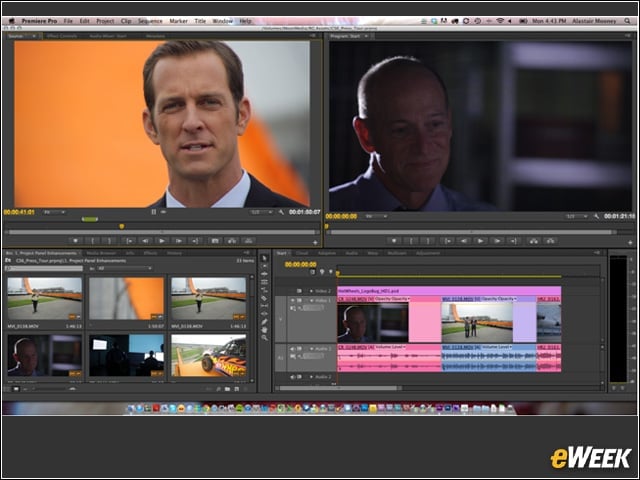
Task: Open Opacity dropdown on first video clip
Action: pos(392,299)
